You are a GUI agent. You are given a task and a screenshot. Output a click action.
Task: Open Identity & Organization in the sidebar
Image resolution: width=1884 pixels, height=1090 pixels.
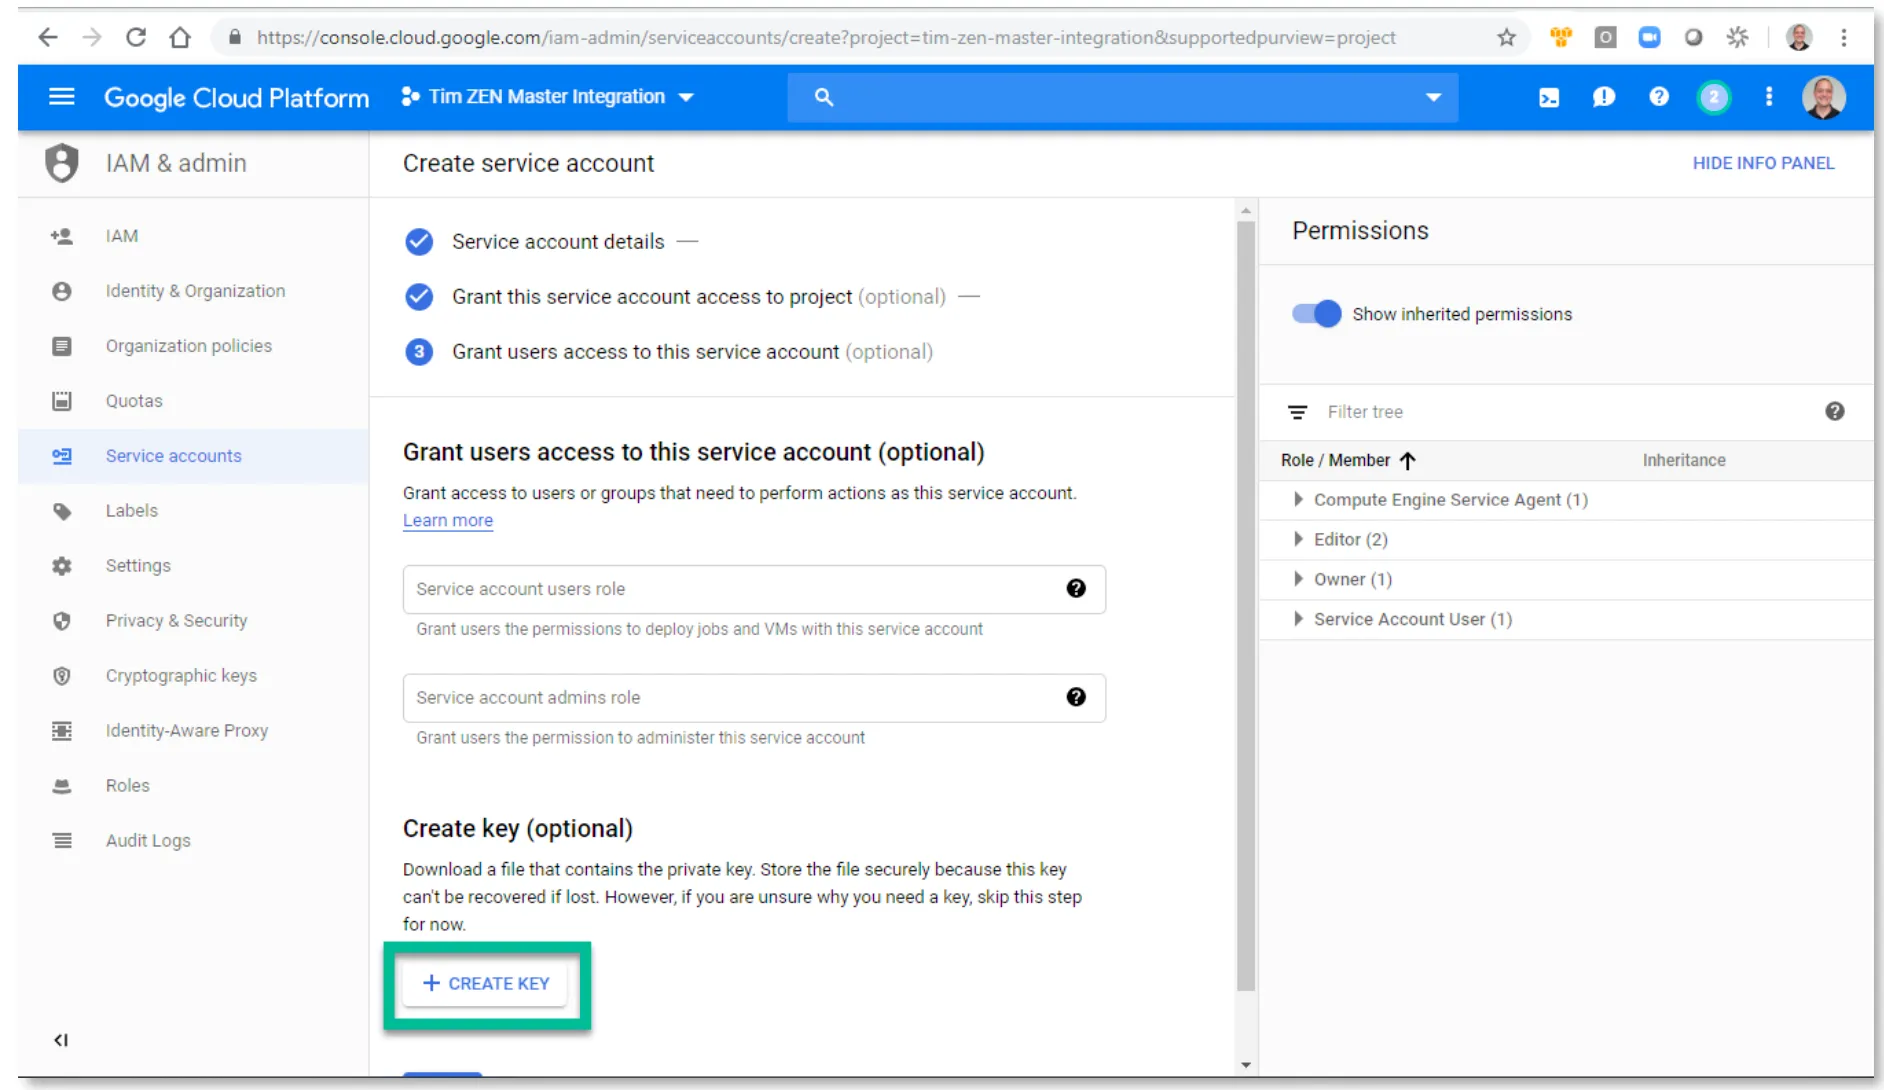[193, 291]
